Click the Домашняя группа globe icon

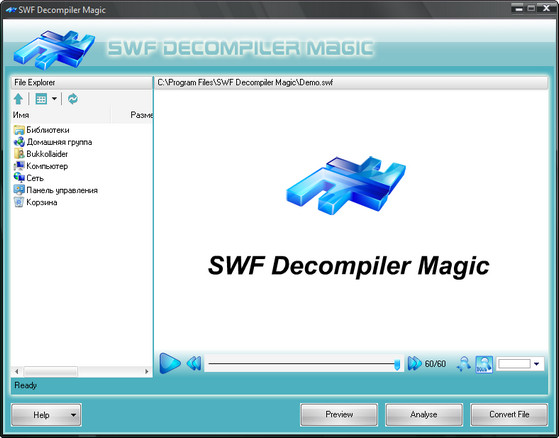click(19, 142)
